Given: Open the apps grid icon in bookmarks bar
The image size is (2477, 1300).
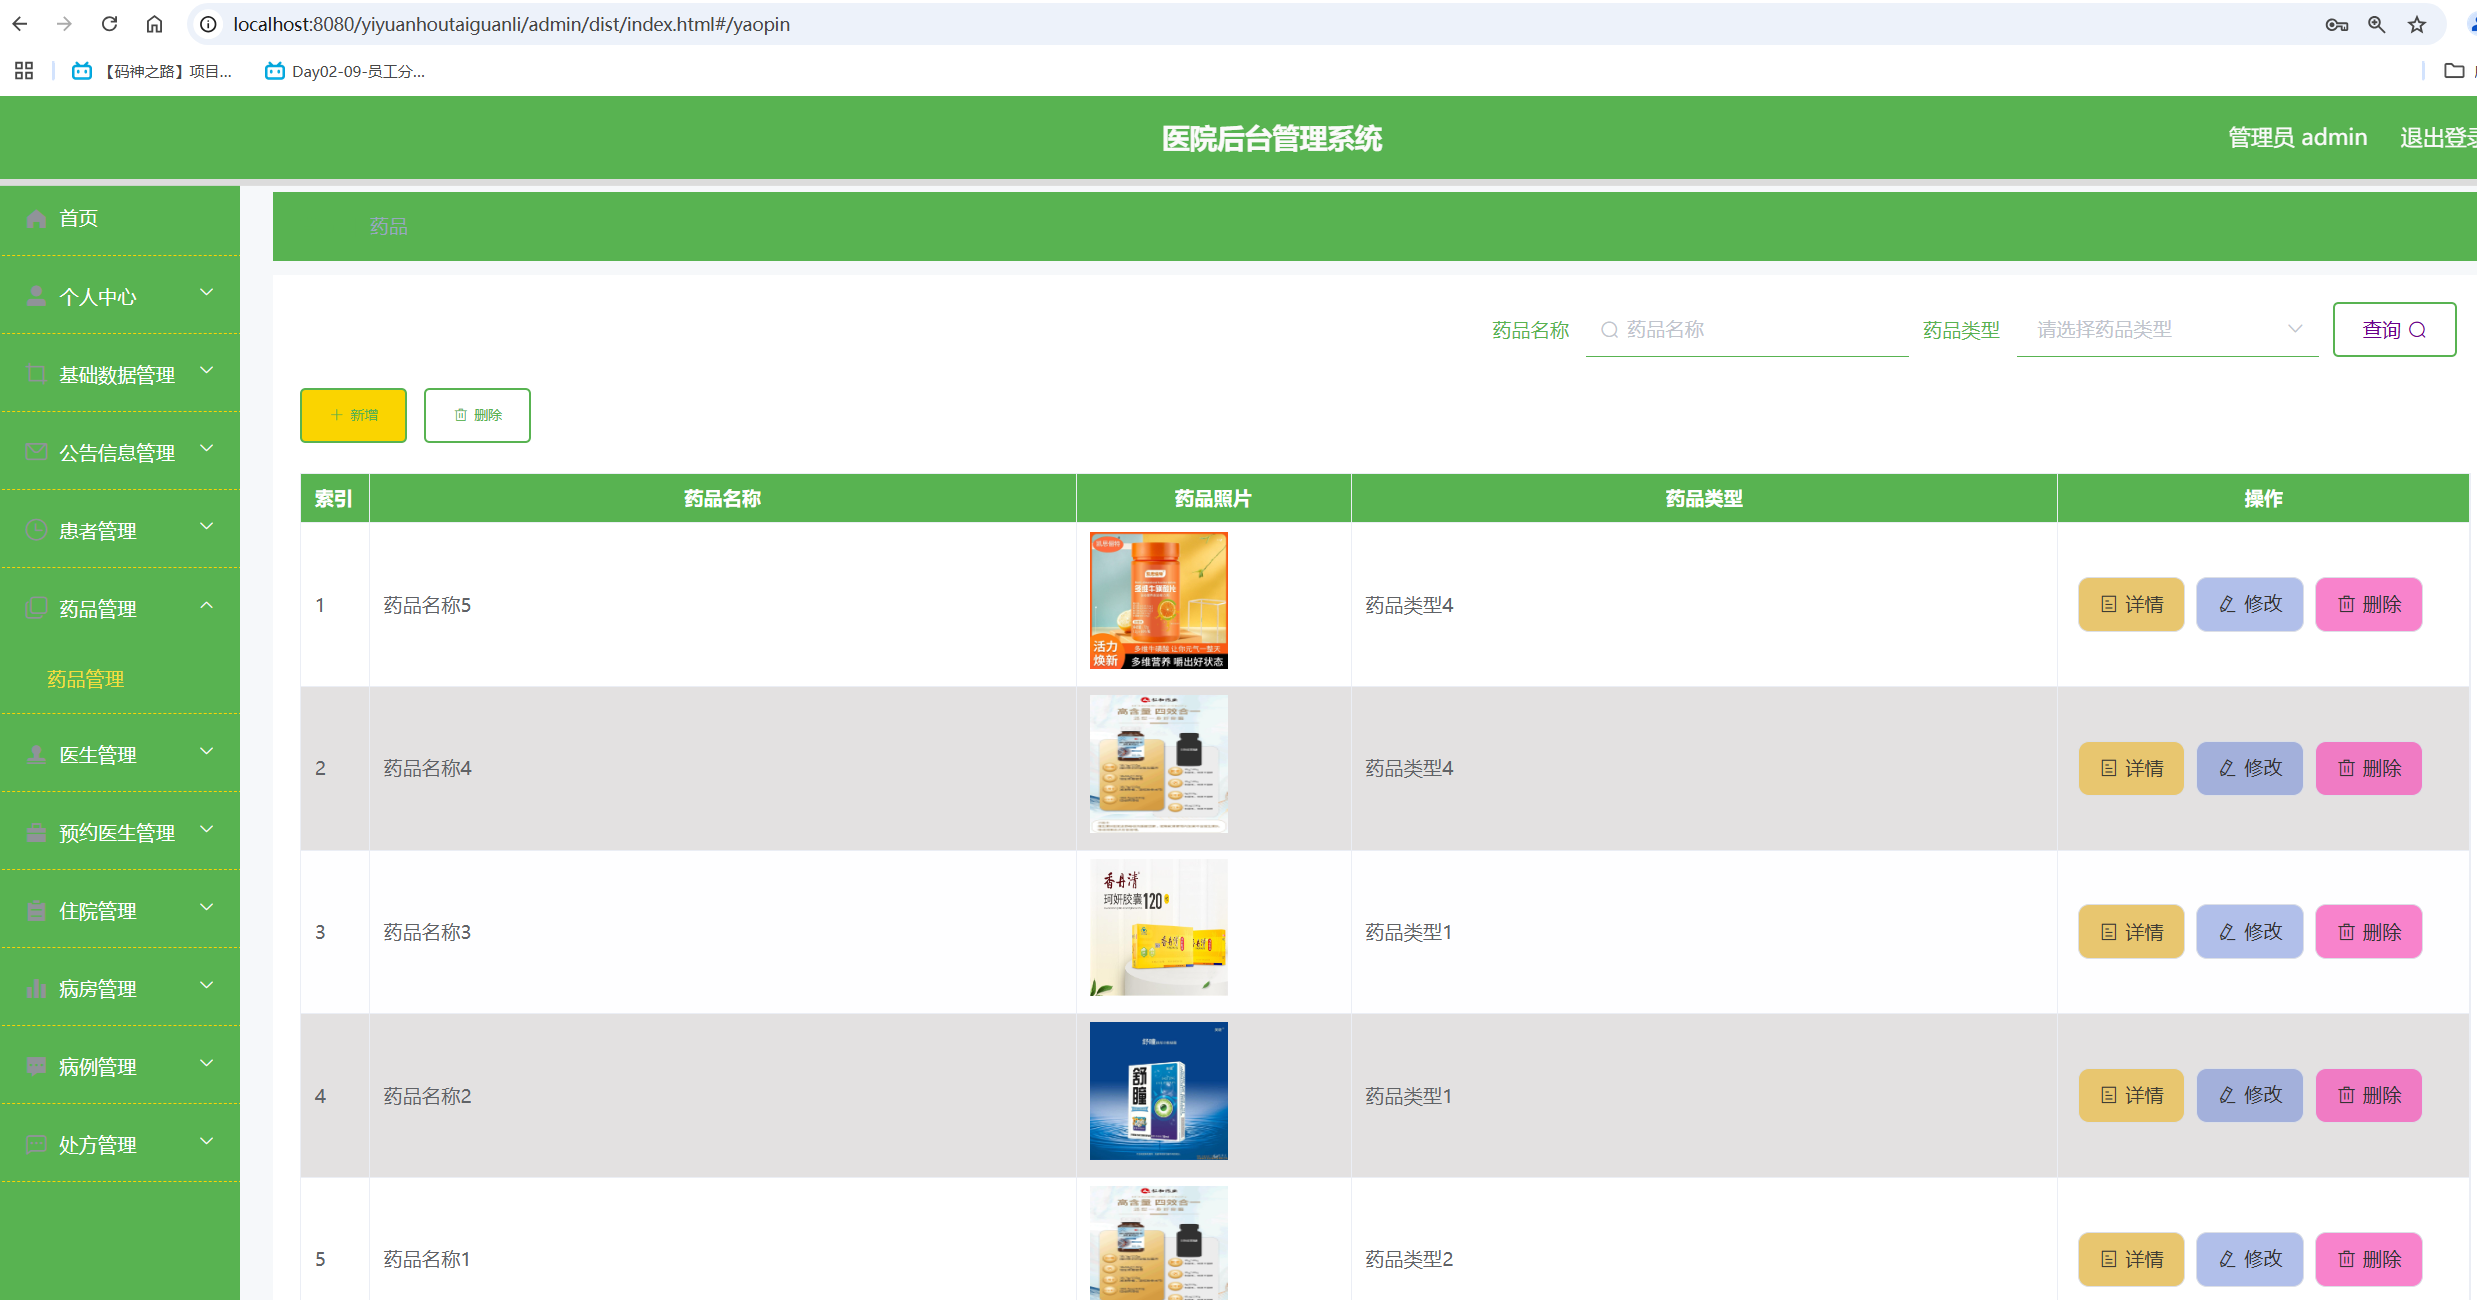Looking at the screenshot, I should 24,71.
